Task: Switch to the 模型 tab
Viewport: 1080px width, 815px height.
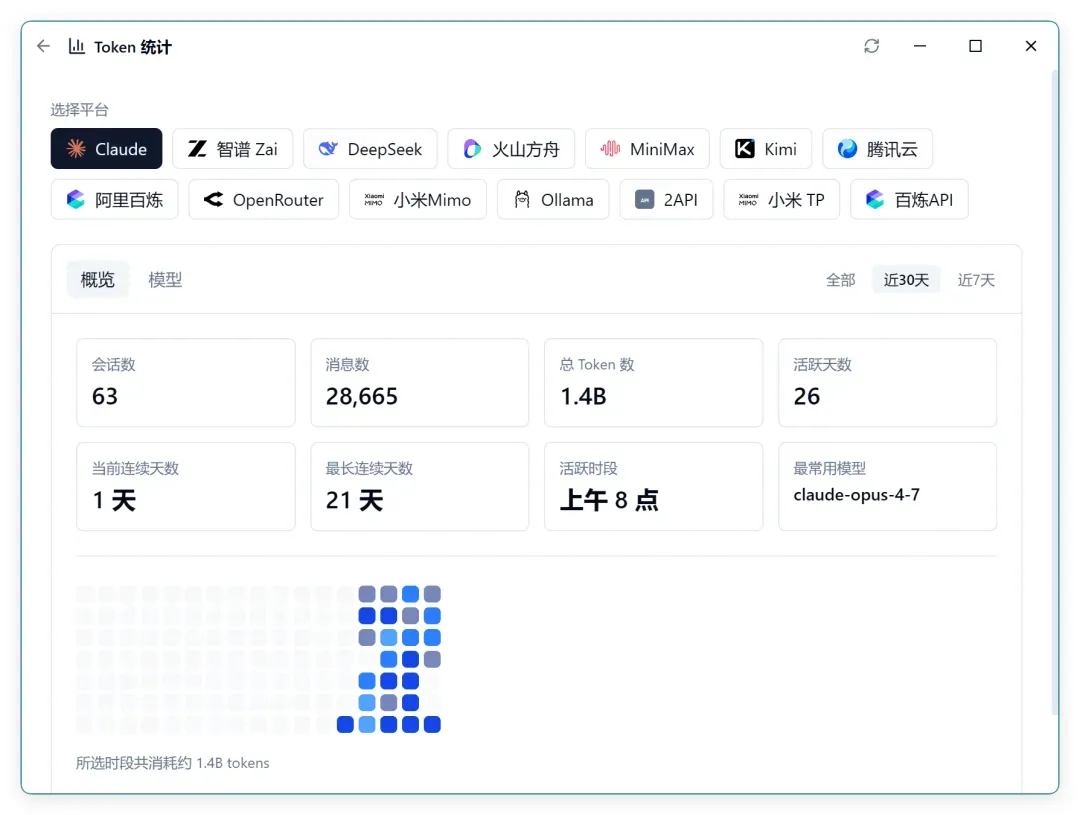Action: coord(165,280)
